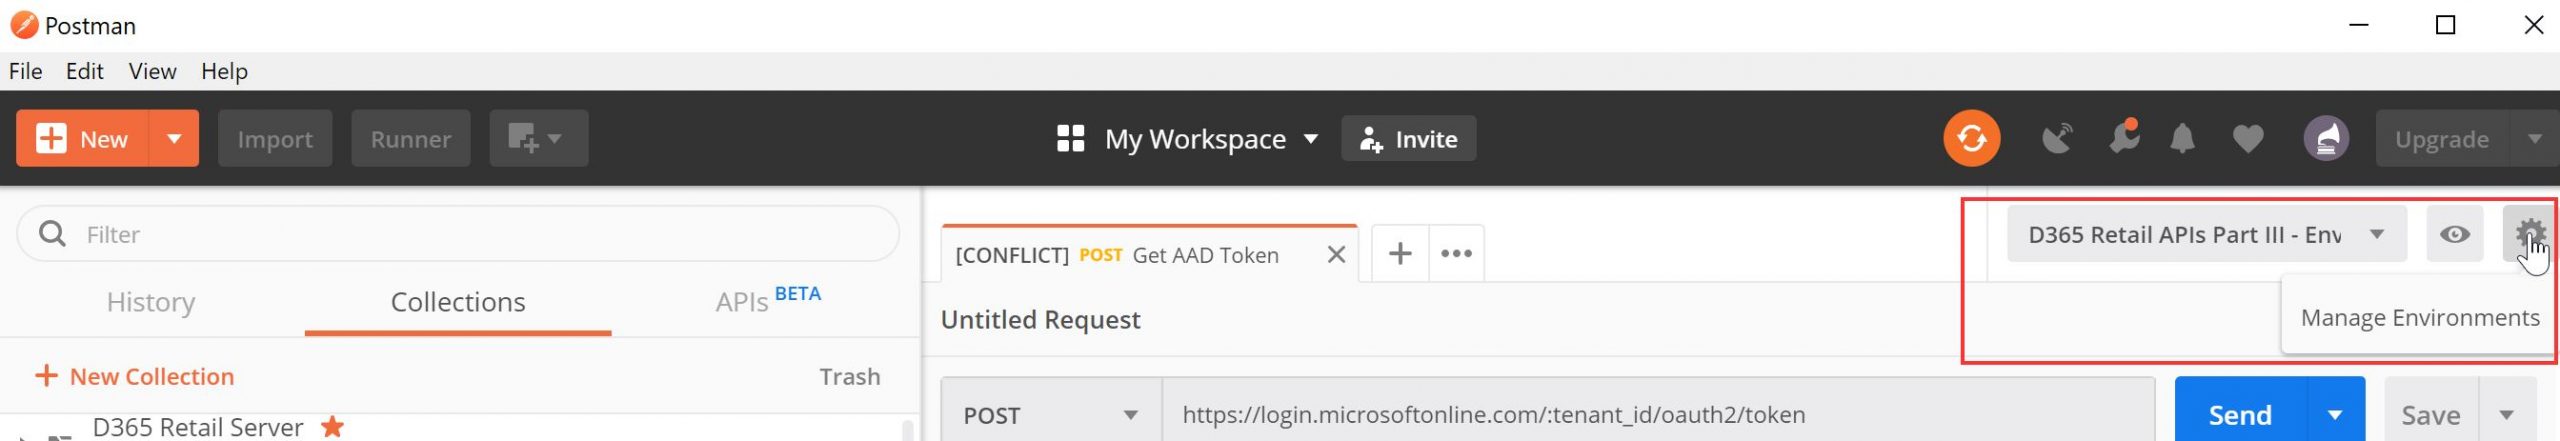The width and height of the screenshot is (2560, 441).
Task: Maximize the Postman window
Action: tap(2445, 25)
